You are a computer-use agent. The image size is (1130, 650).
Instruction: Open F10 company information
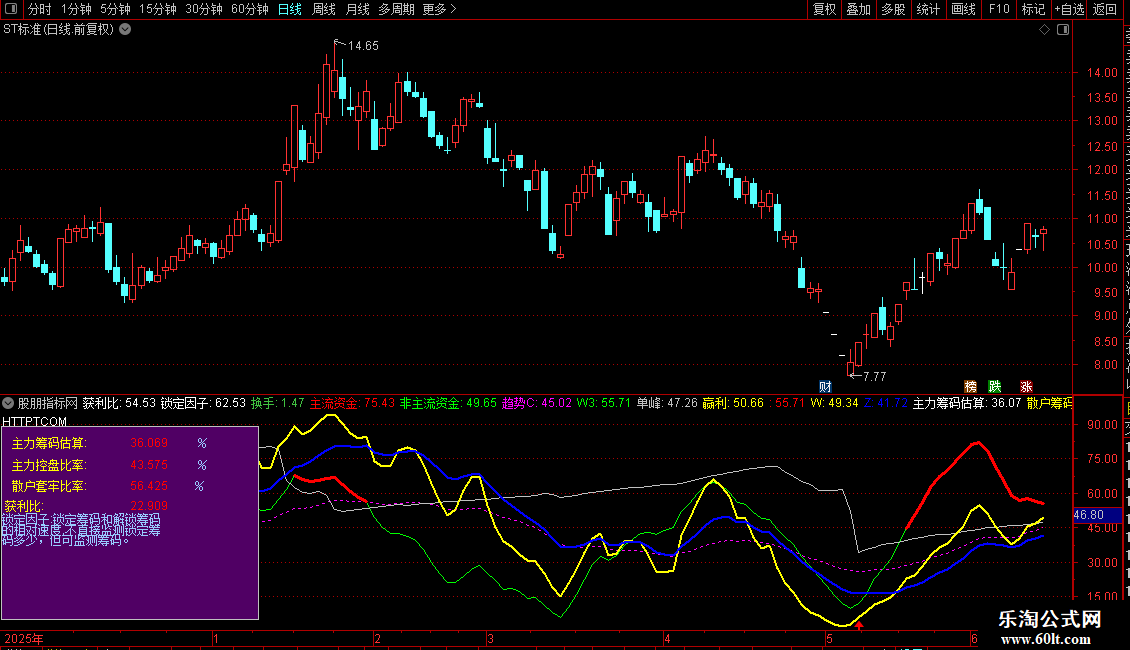pos(999,9)
